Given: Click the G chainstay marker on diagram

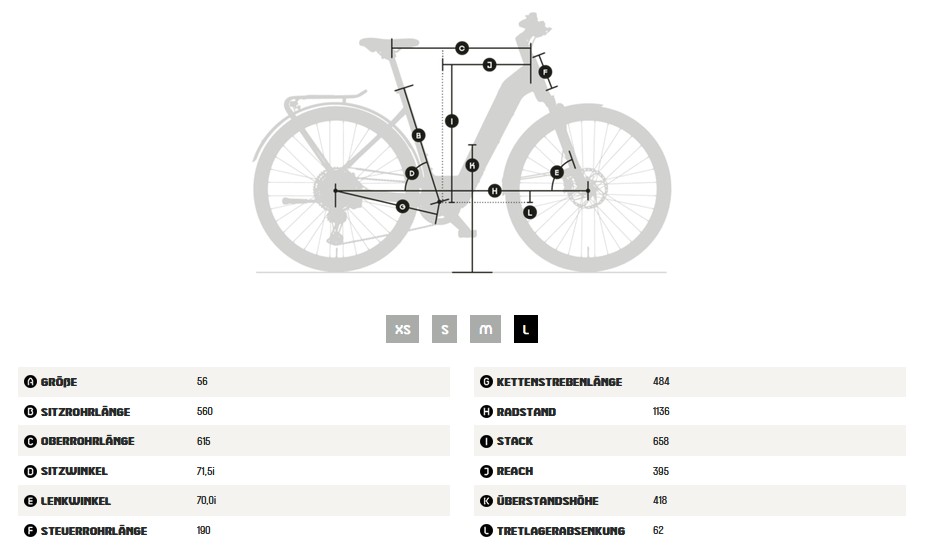Looking at the screenshot, I should [x=402, y=207].
